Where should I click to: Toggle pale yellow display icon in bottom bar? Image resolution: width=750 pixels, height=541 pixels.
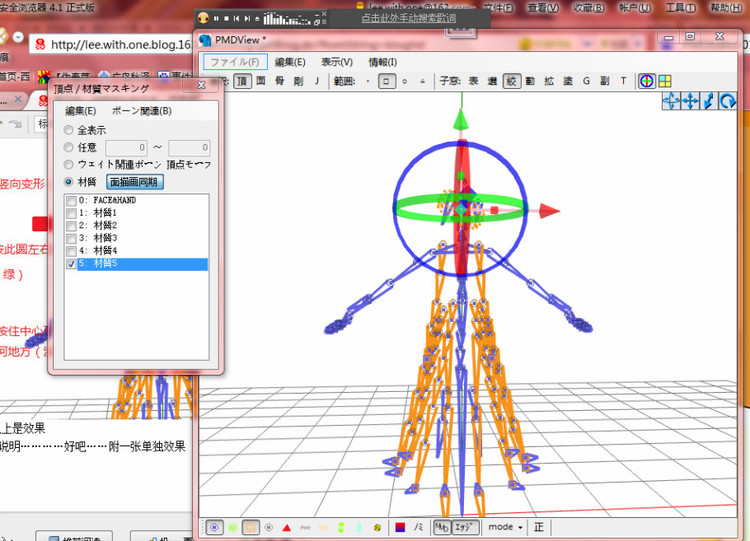coord(323,527)
